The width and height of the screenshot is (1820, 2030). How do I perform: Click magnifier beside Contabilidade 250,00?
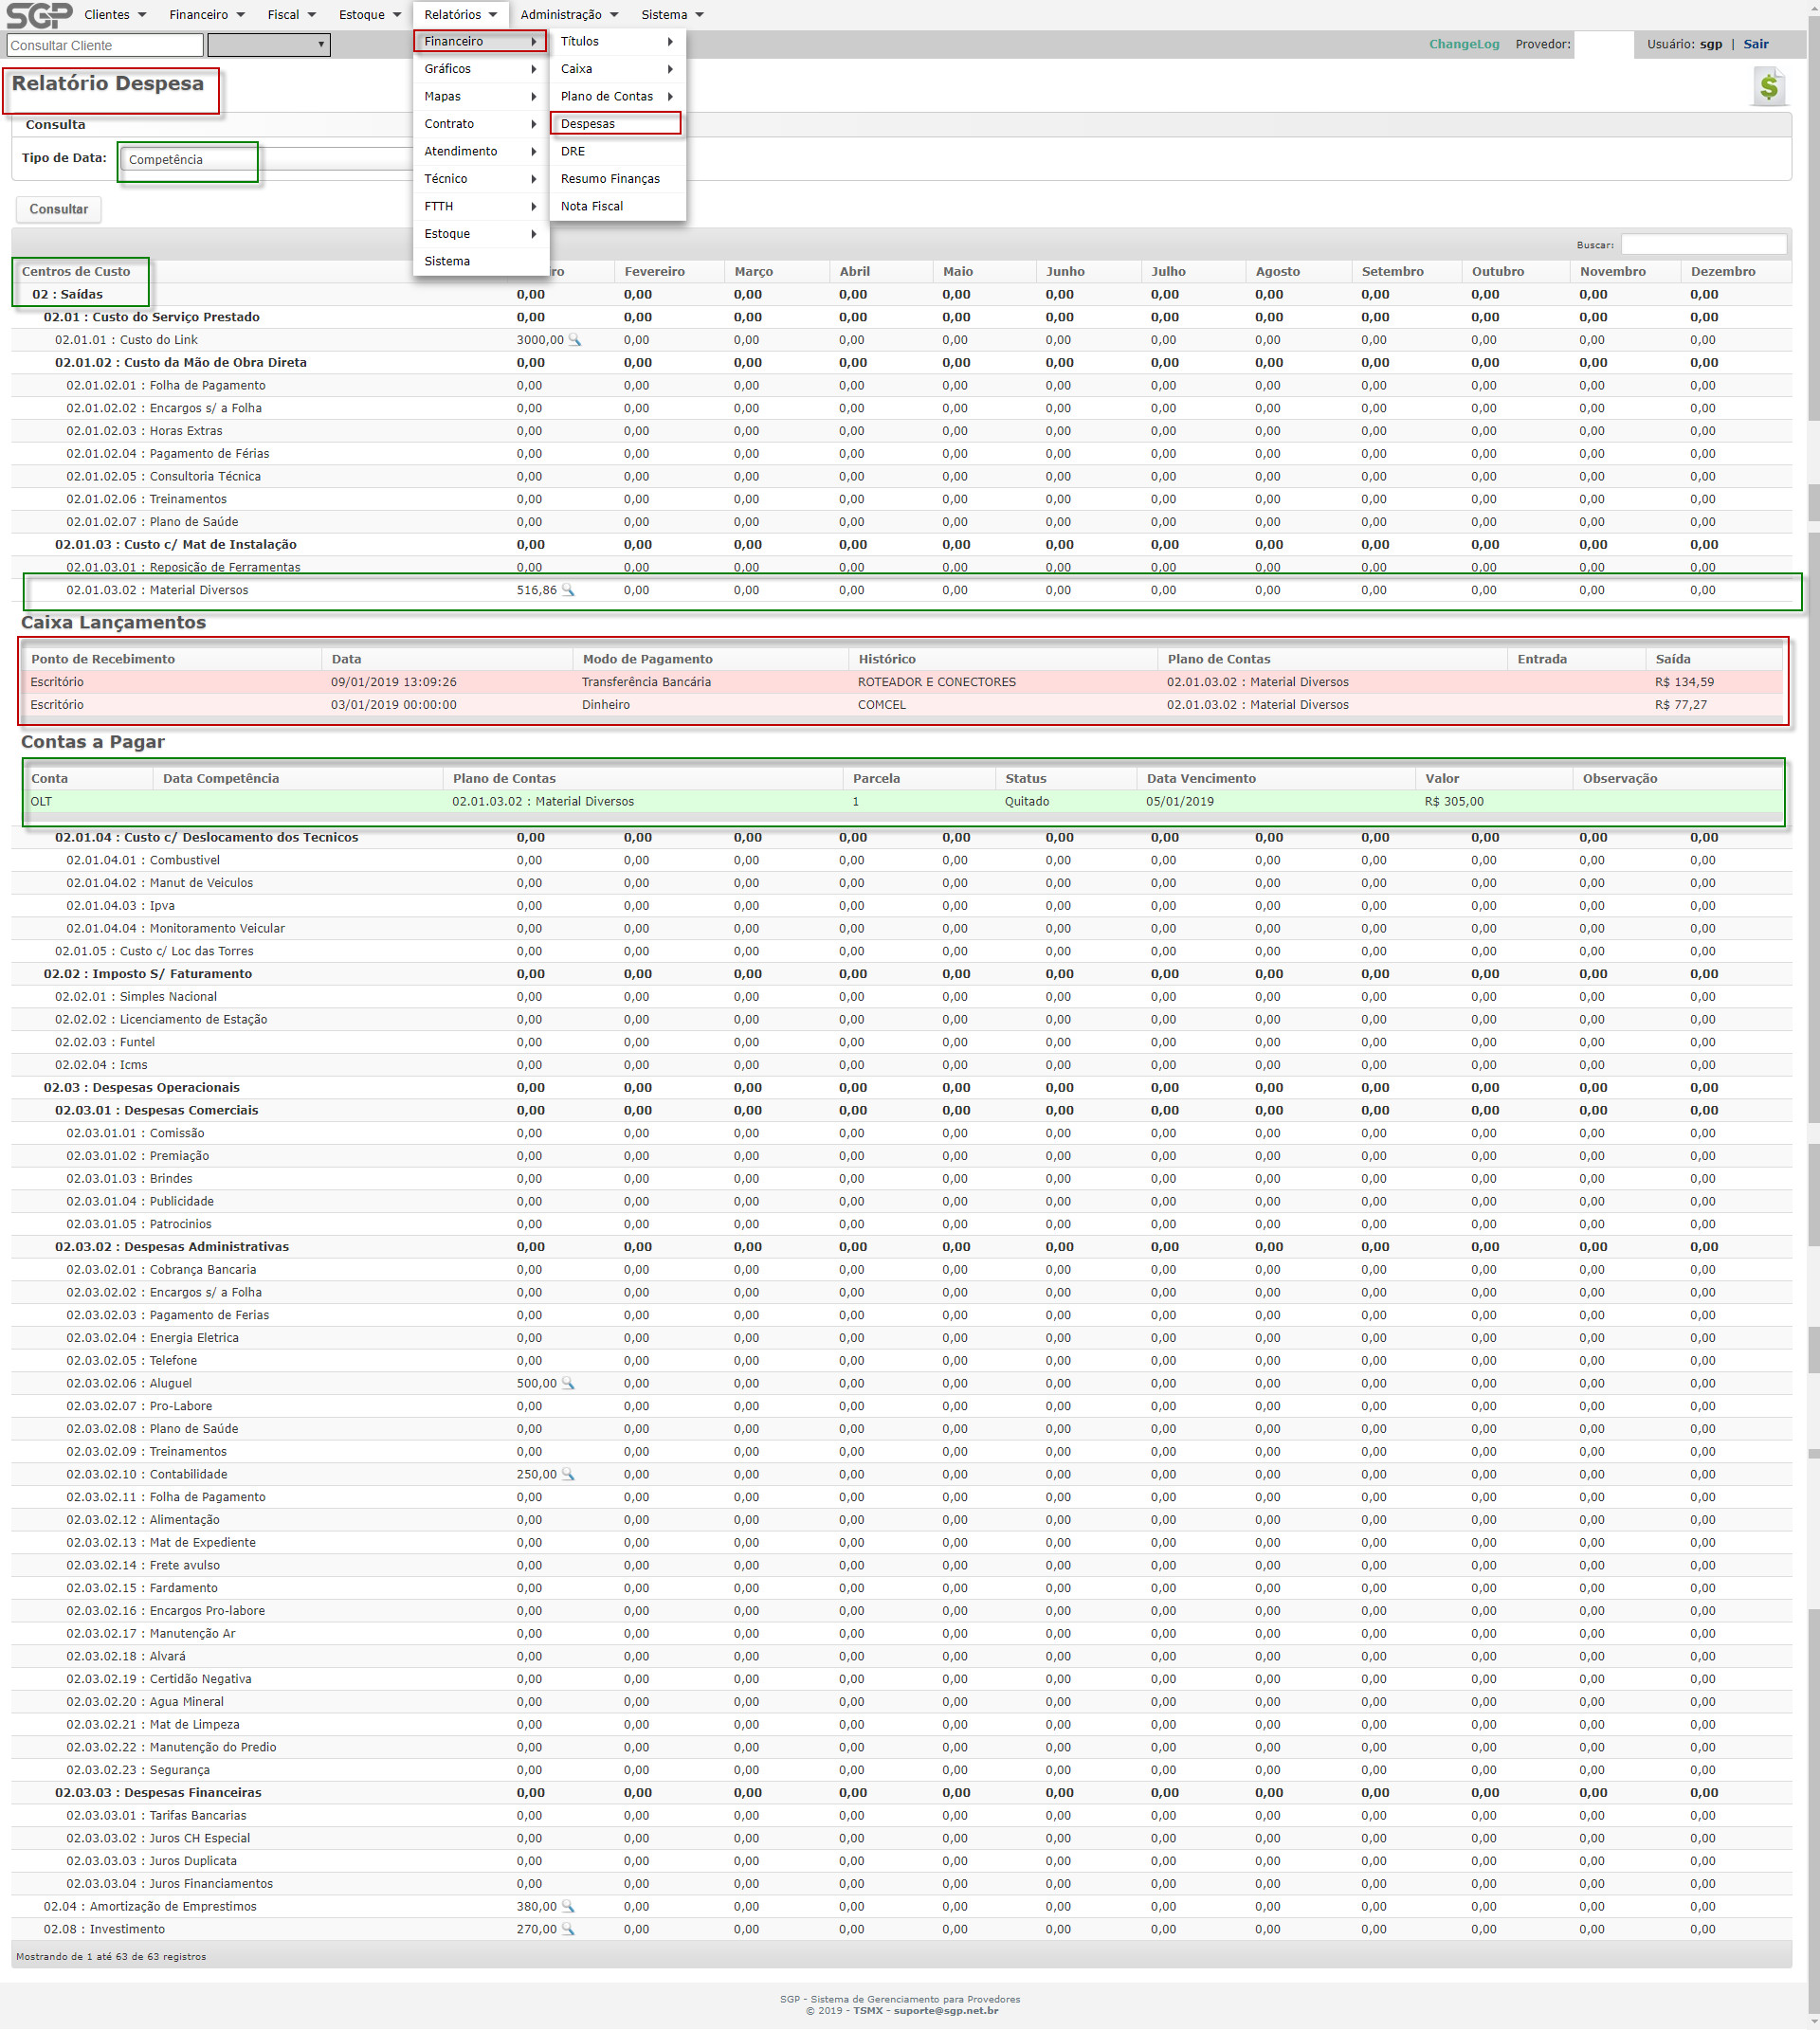tap(568, 1474)
